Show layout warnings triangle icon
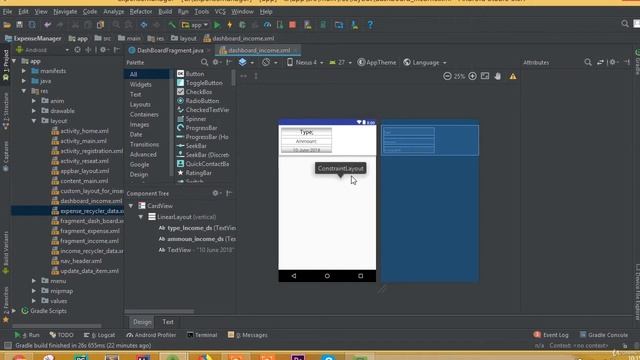 click(513, 76)
